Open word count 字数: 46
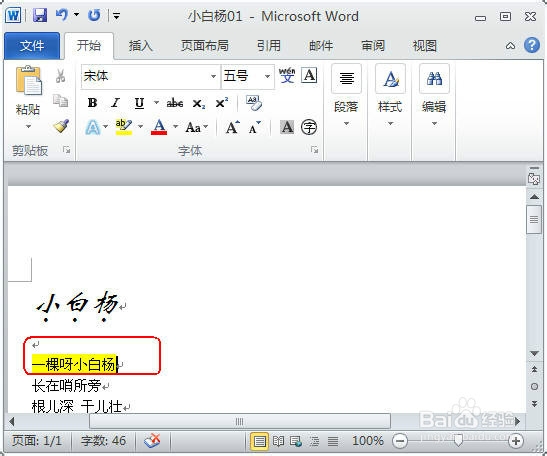 tap(103, 441)
